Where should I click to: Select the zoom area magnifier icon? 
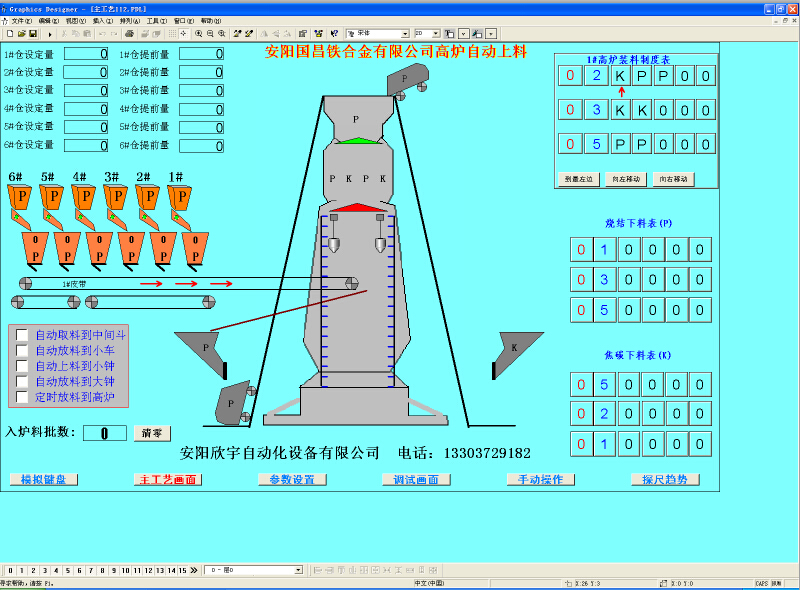(x=222, y=34)
